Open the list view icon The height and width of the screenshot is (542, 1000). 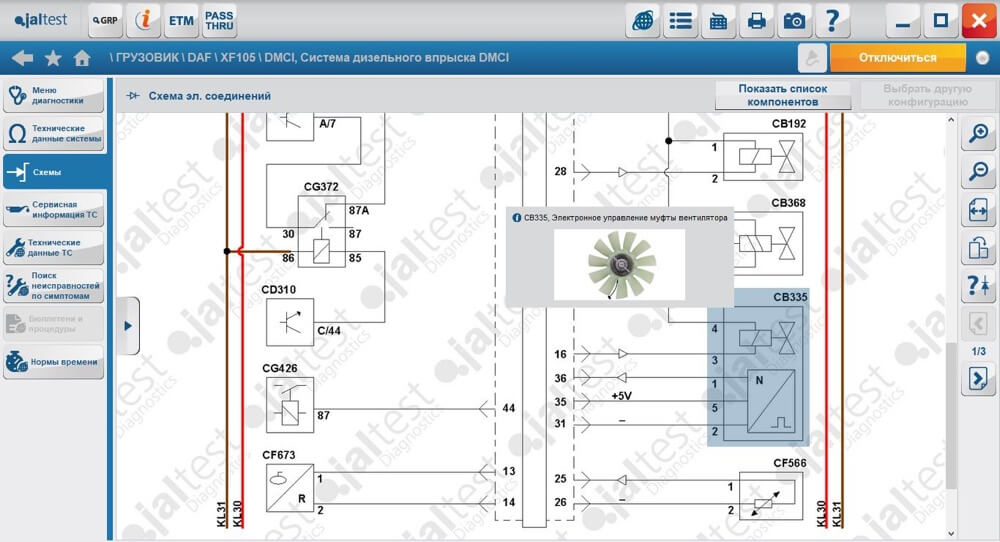(680, 21)
